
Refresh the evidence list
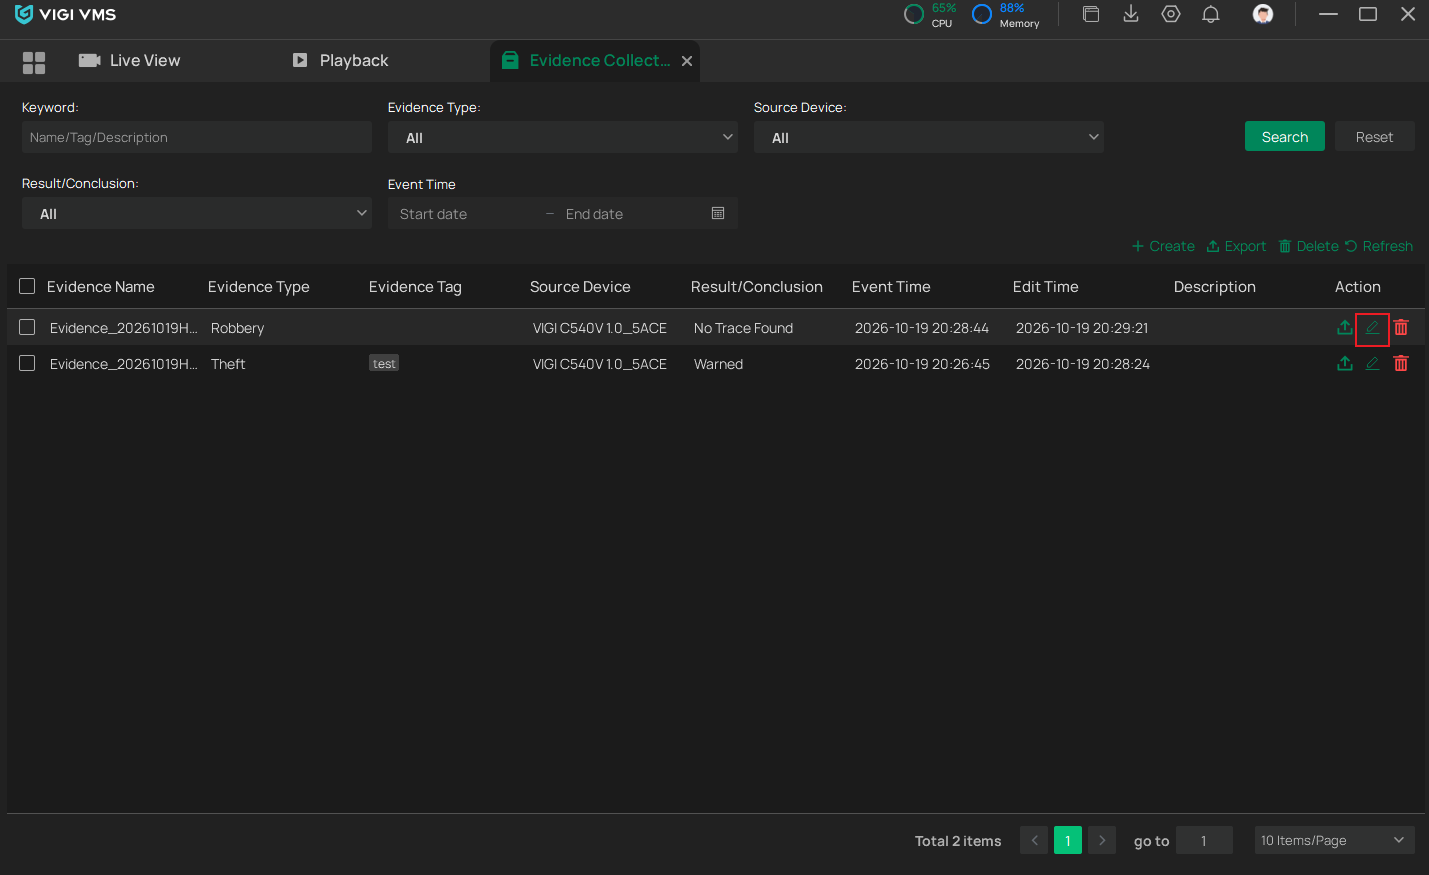pyautogui.click(x=1379, y=246)
